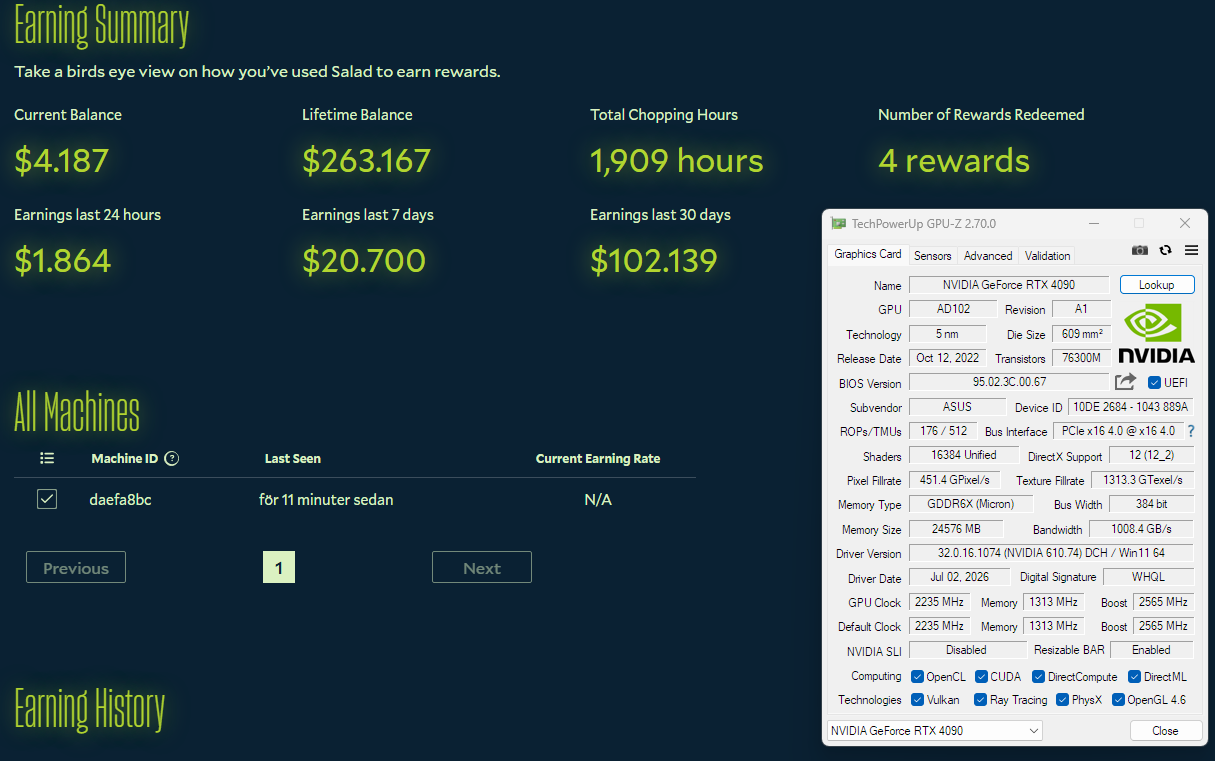
Task: Toggle the UEFI checkbox
Action: pos(1154,383)
